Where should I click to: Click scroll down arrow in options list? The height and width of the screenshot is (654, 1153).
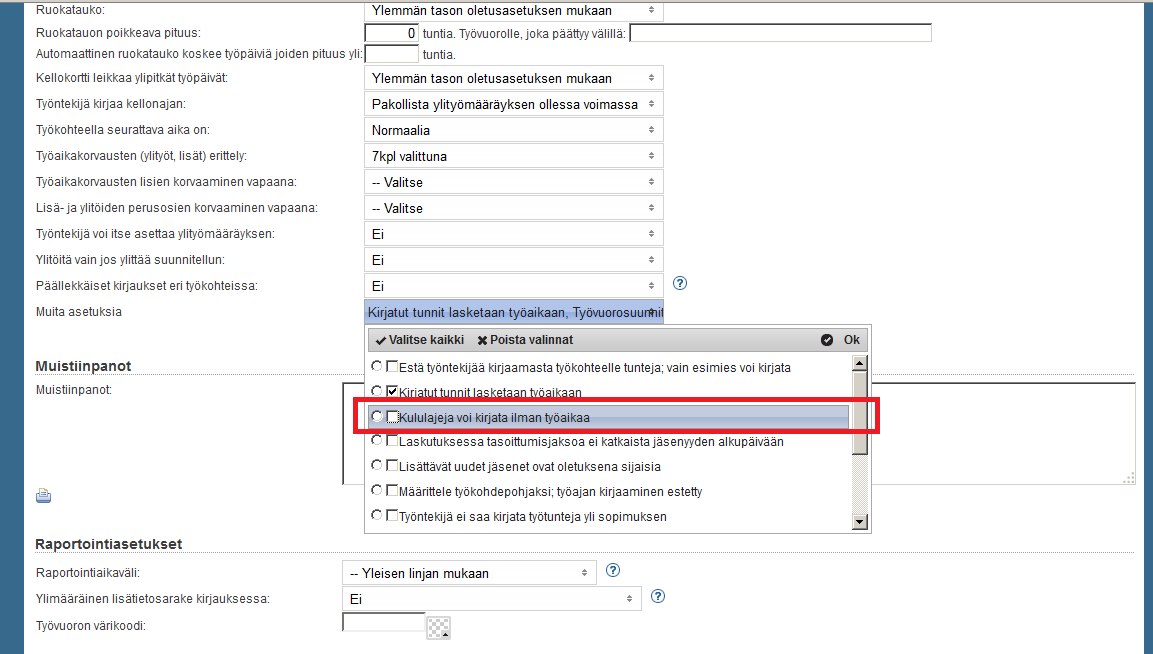coord(859,521)
